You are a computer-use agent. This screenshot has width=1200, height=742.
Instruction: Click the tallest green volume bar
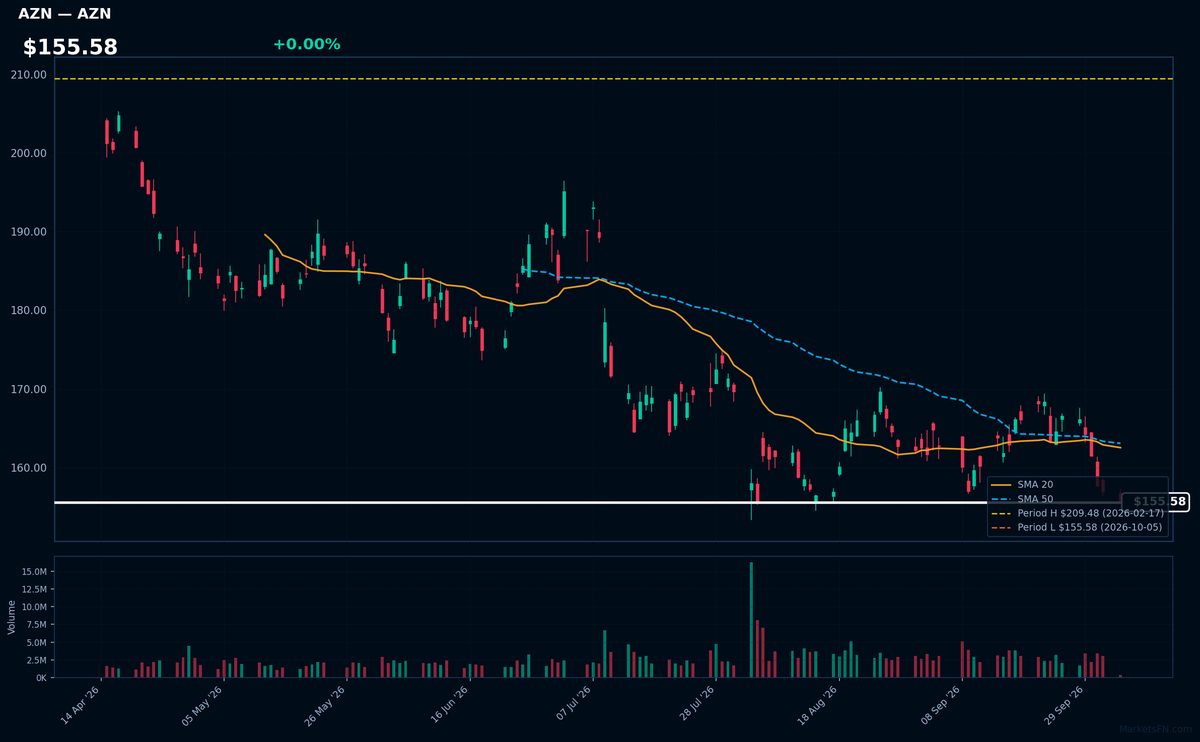click(751, 620)
